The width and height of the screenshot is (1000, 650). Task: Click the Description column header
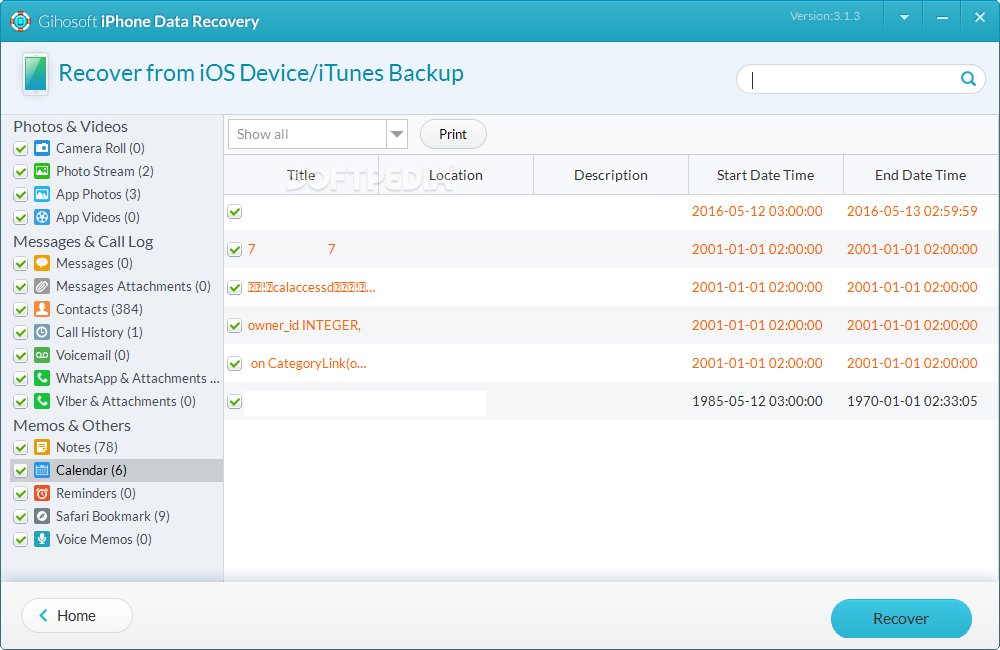[611, 175]
